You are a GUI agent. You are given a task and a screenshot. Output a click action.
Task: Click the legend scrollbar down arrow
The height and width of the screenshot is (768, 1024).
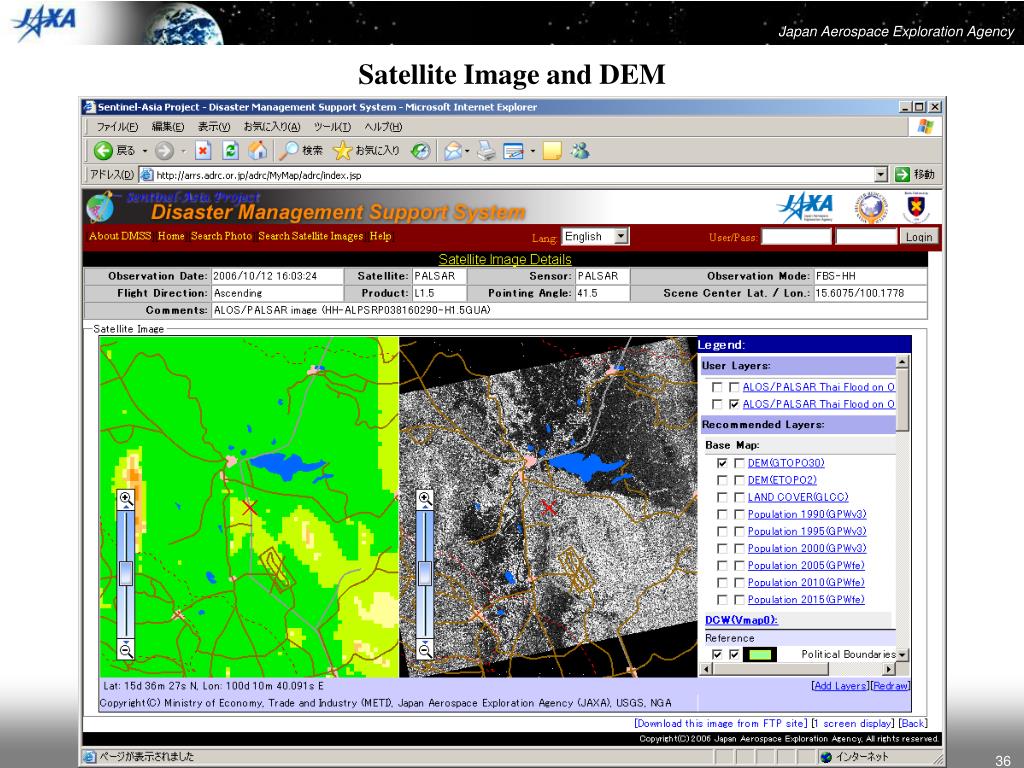point(902,654)
